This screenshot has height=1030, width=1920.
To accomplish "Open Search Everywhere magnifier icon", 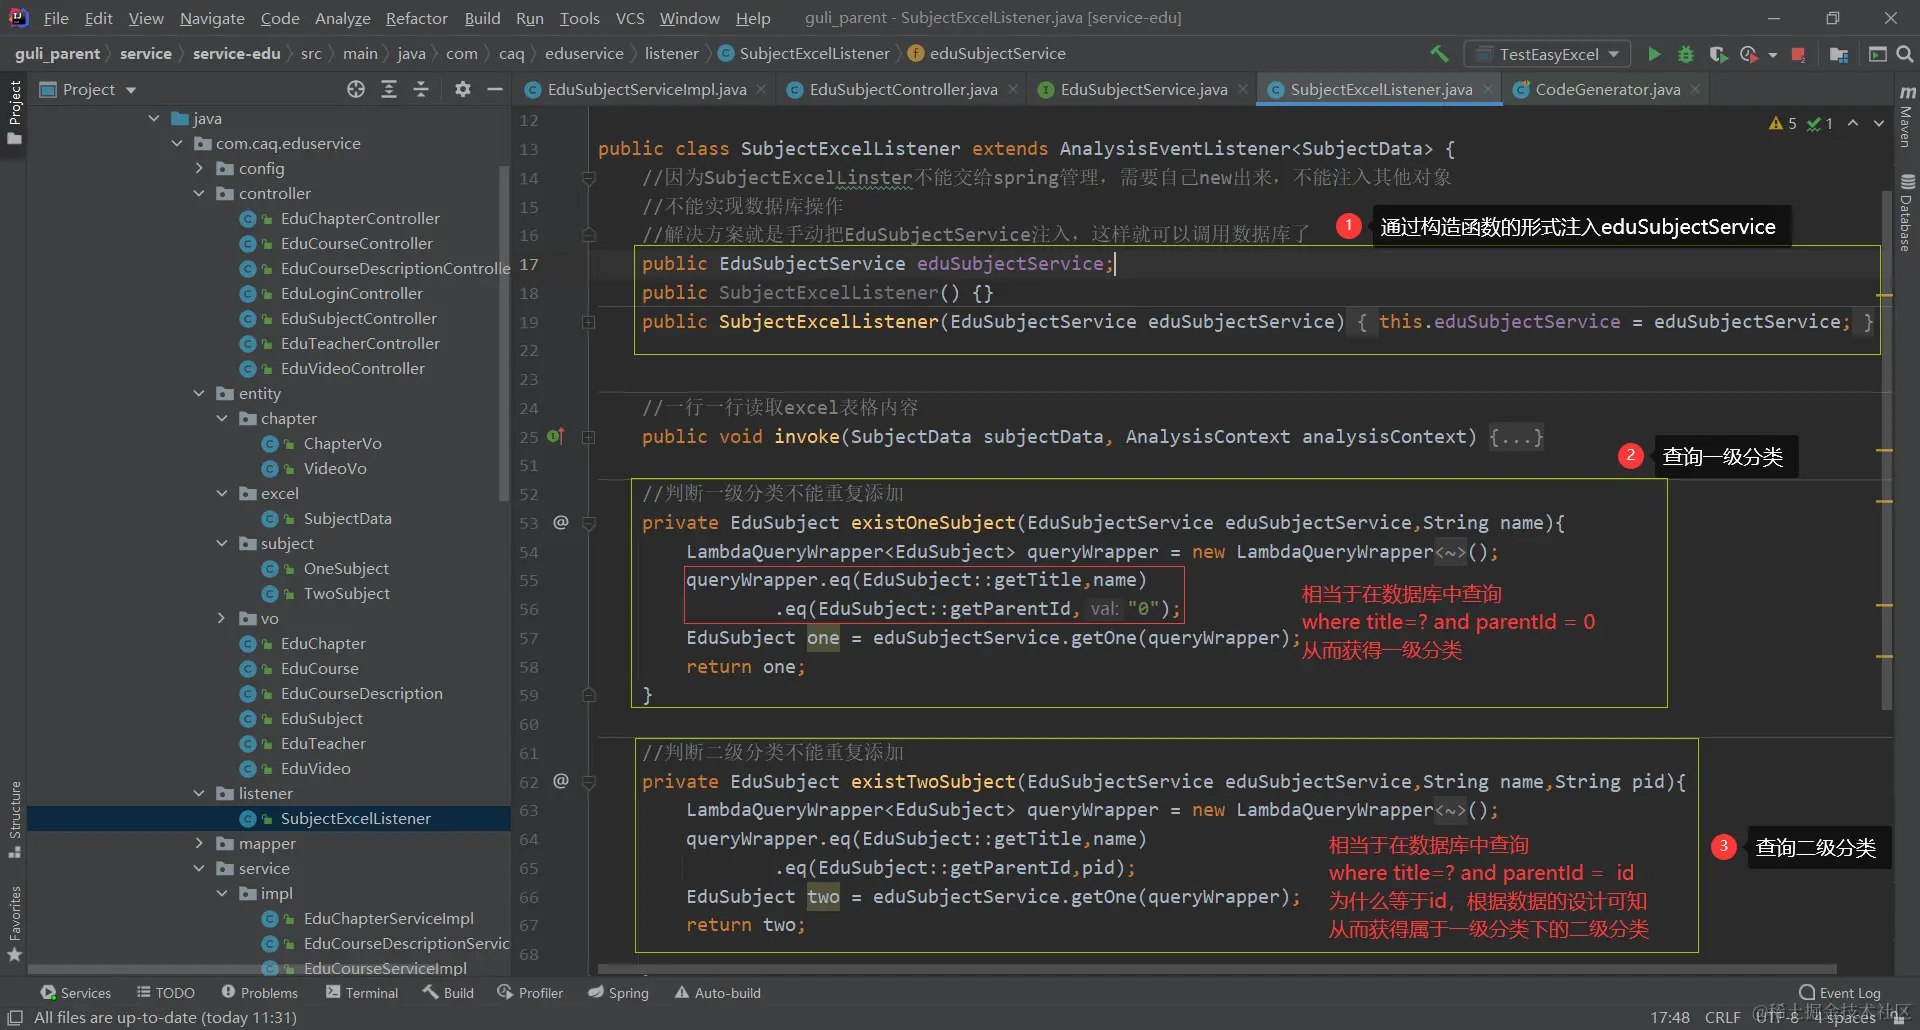I will tap(1905, 54).
